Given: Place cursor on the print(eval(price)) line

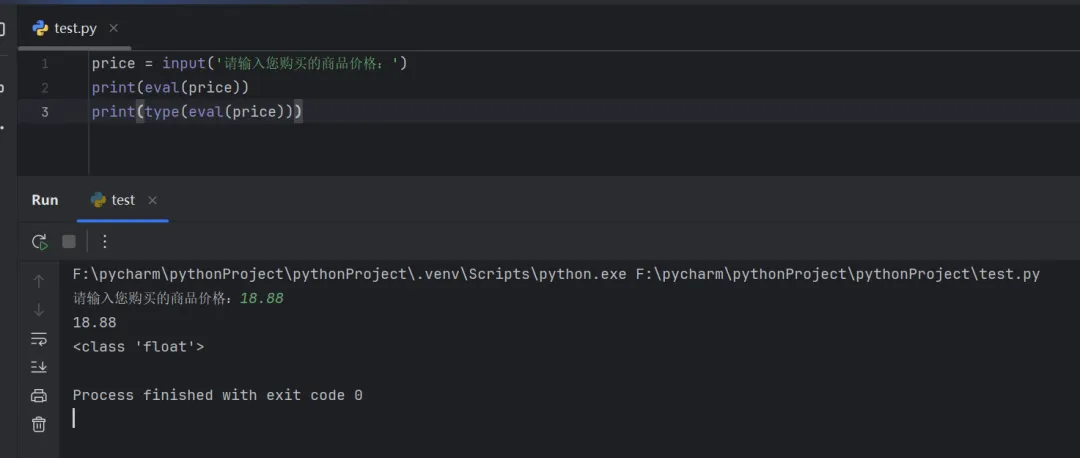Looking at the screenshot, I should coord(170,88).
